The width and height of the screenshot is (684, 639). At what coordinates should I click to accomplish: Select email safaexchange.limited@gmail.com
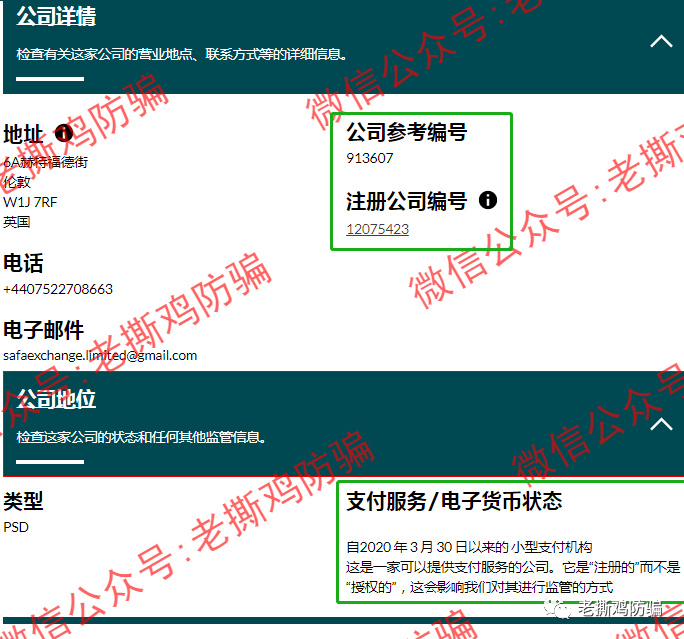pos(100,355)
